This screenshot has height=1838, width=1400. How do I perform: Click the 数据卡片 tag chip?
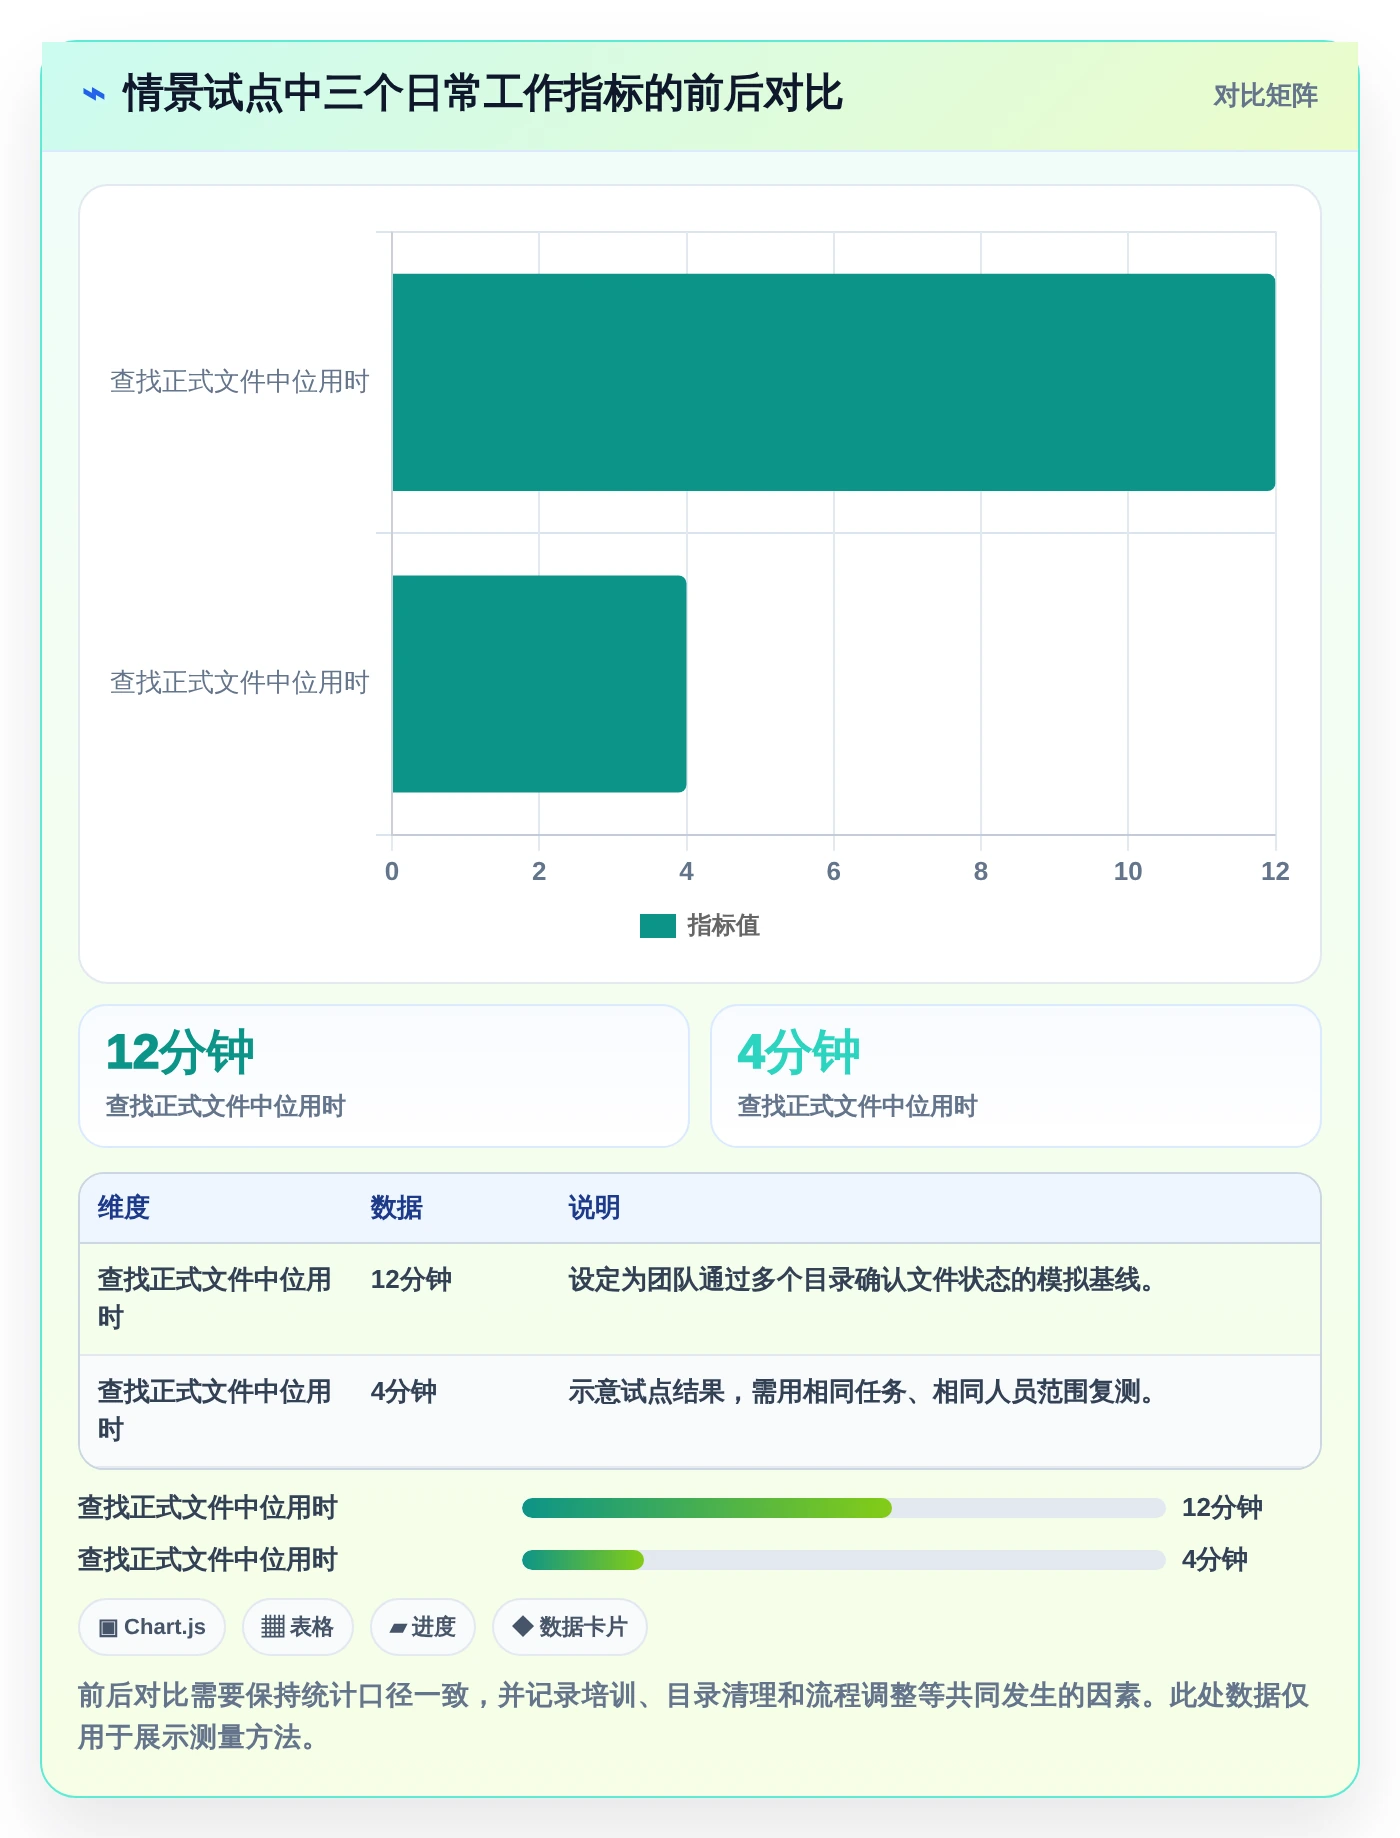[570, 1627]
